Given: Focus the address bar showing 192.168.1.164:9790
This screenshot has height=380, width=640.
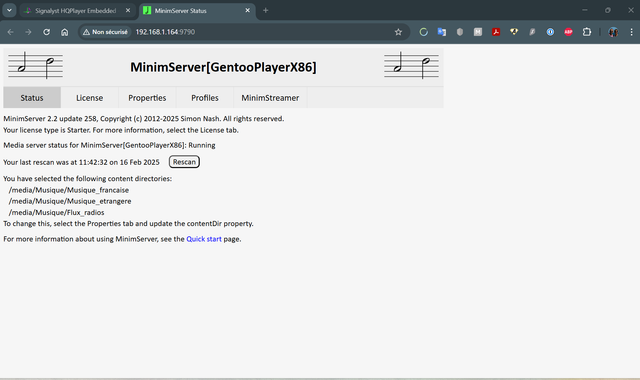Looking at the screenshot, I should (x=165, y=32).
